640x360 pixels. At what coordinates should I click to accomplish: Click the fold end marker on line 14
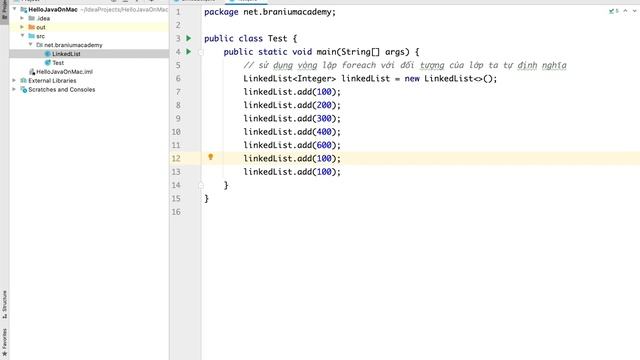(x=201, y=185)
